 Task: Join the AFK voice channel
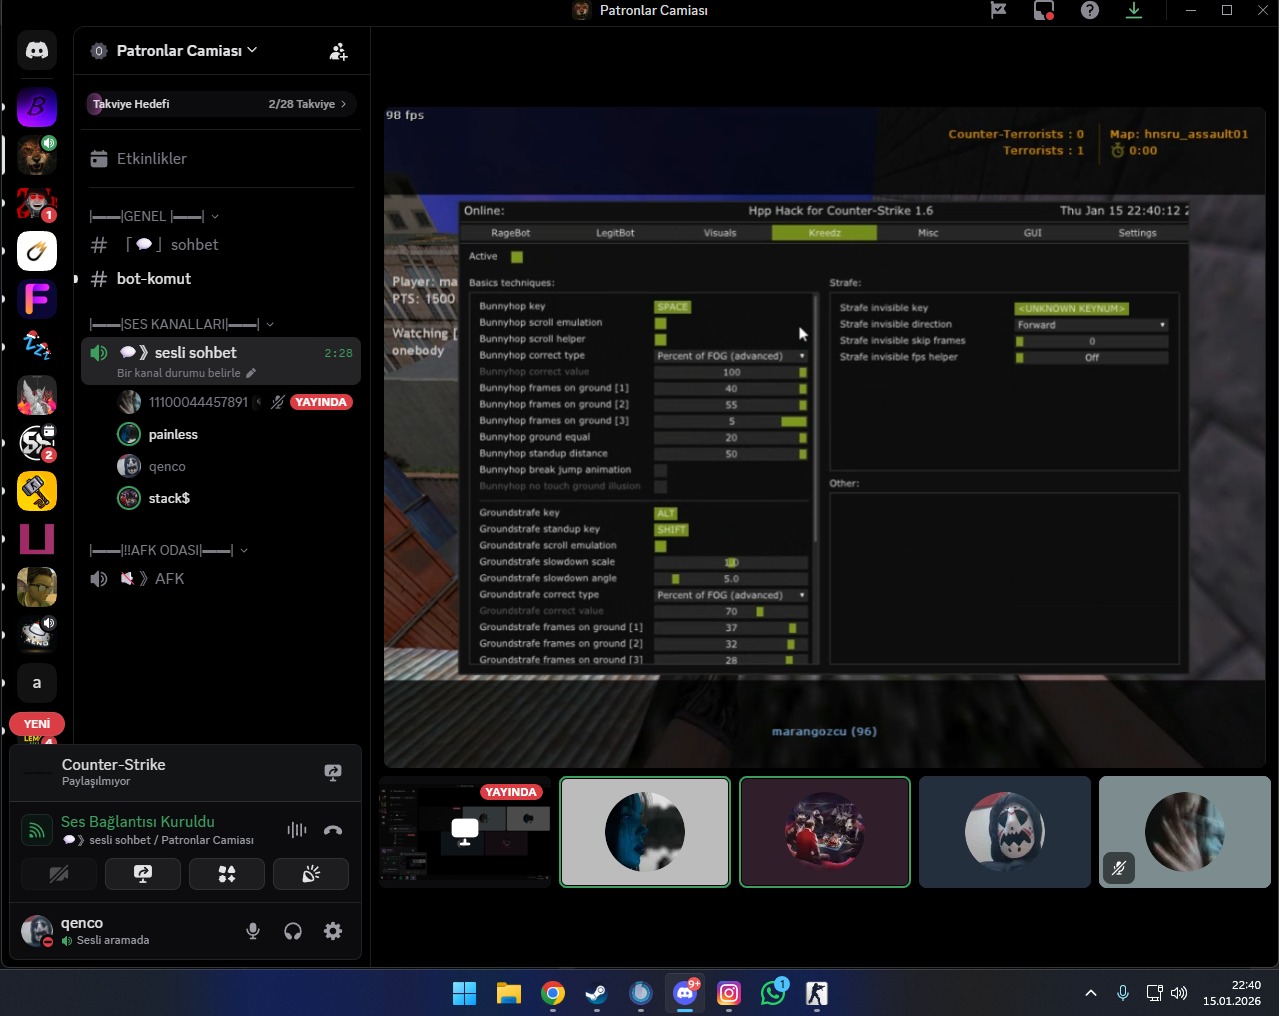pyautogui.click(x=221, y=579)
